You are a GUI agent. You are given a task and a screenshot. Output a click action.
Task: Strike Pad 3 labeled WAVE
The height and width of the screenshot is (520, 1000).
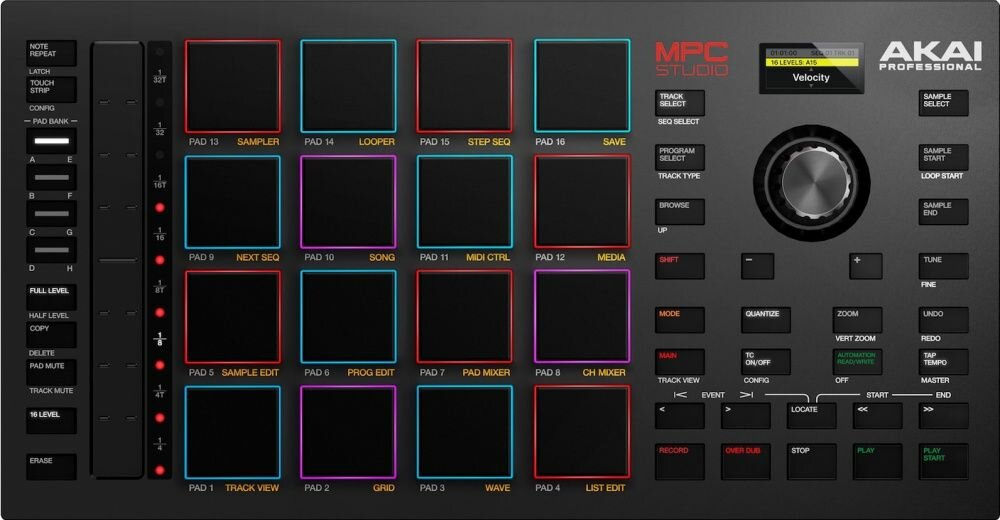(x=464, y=433)
